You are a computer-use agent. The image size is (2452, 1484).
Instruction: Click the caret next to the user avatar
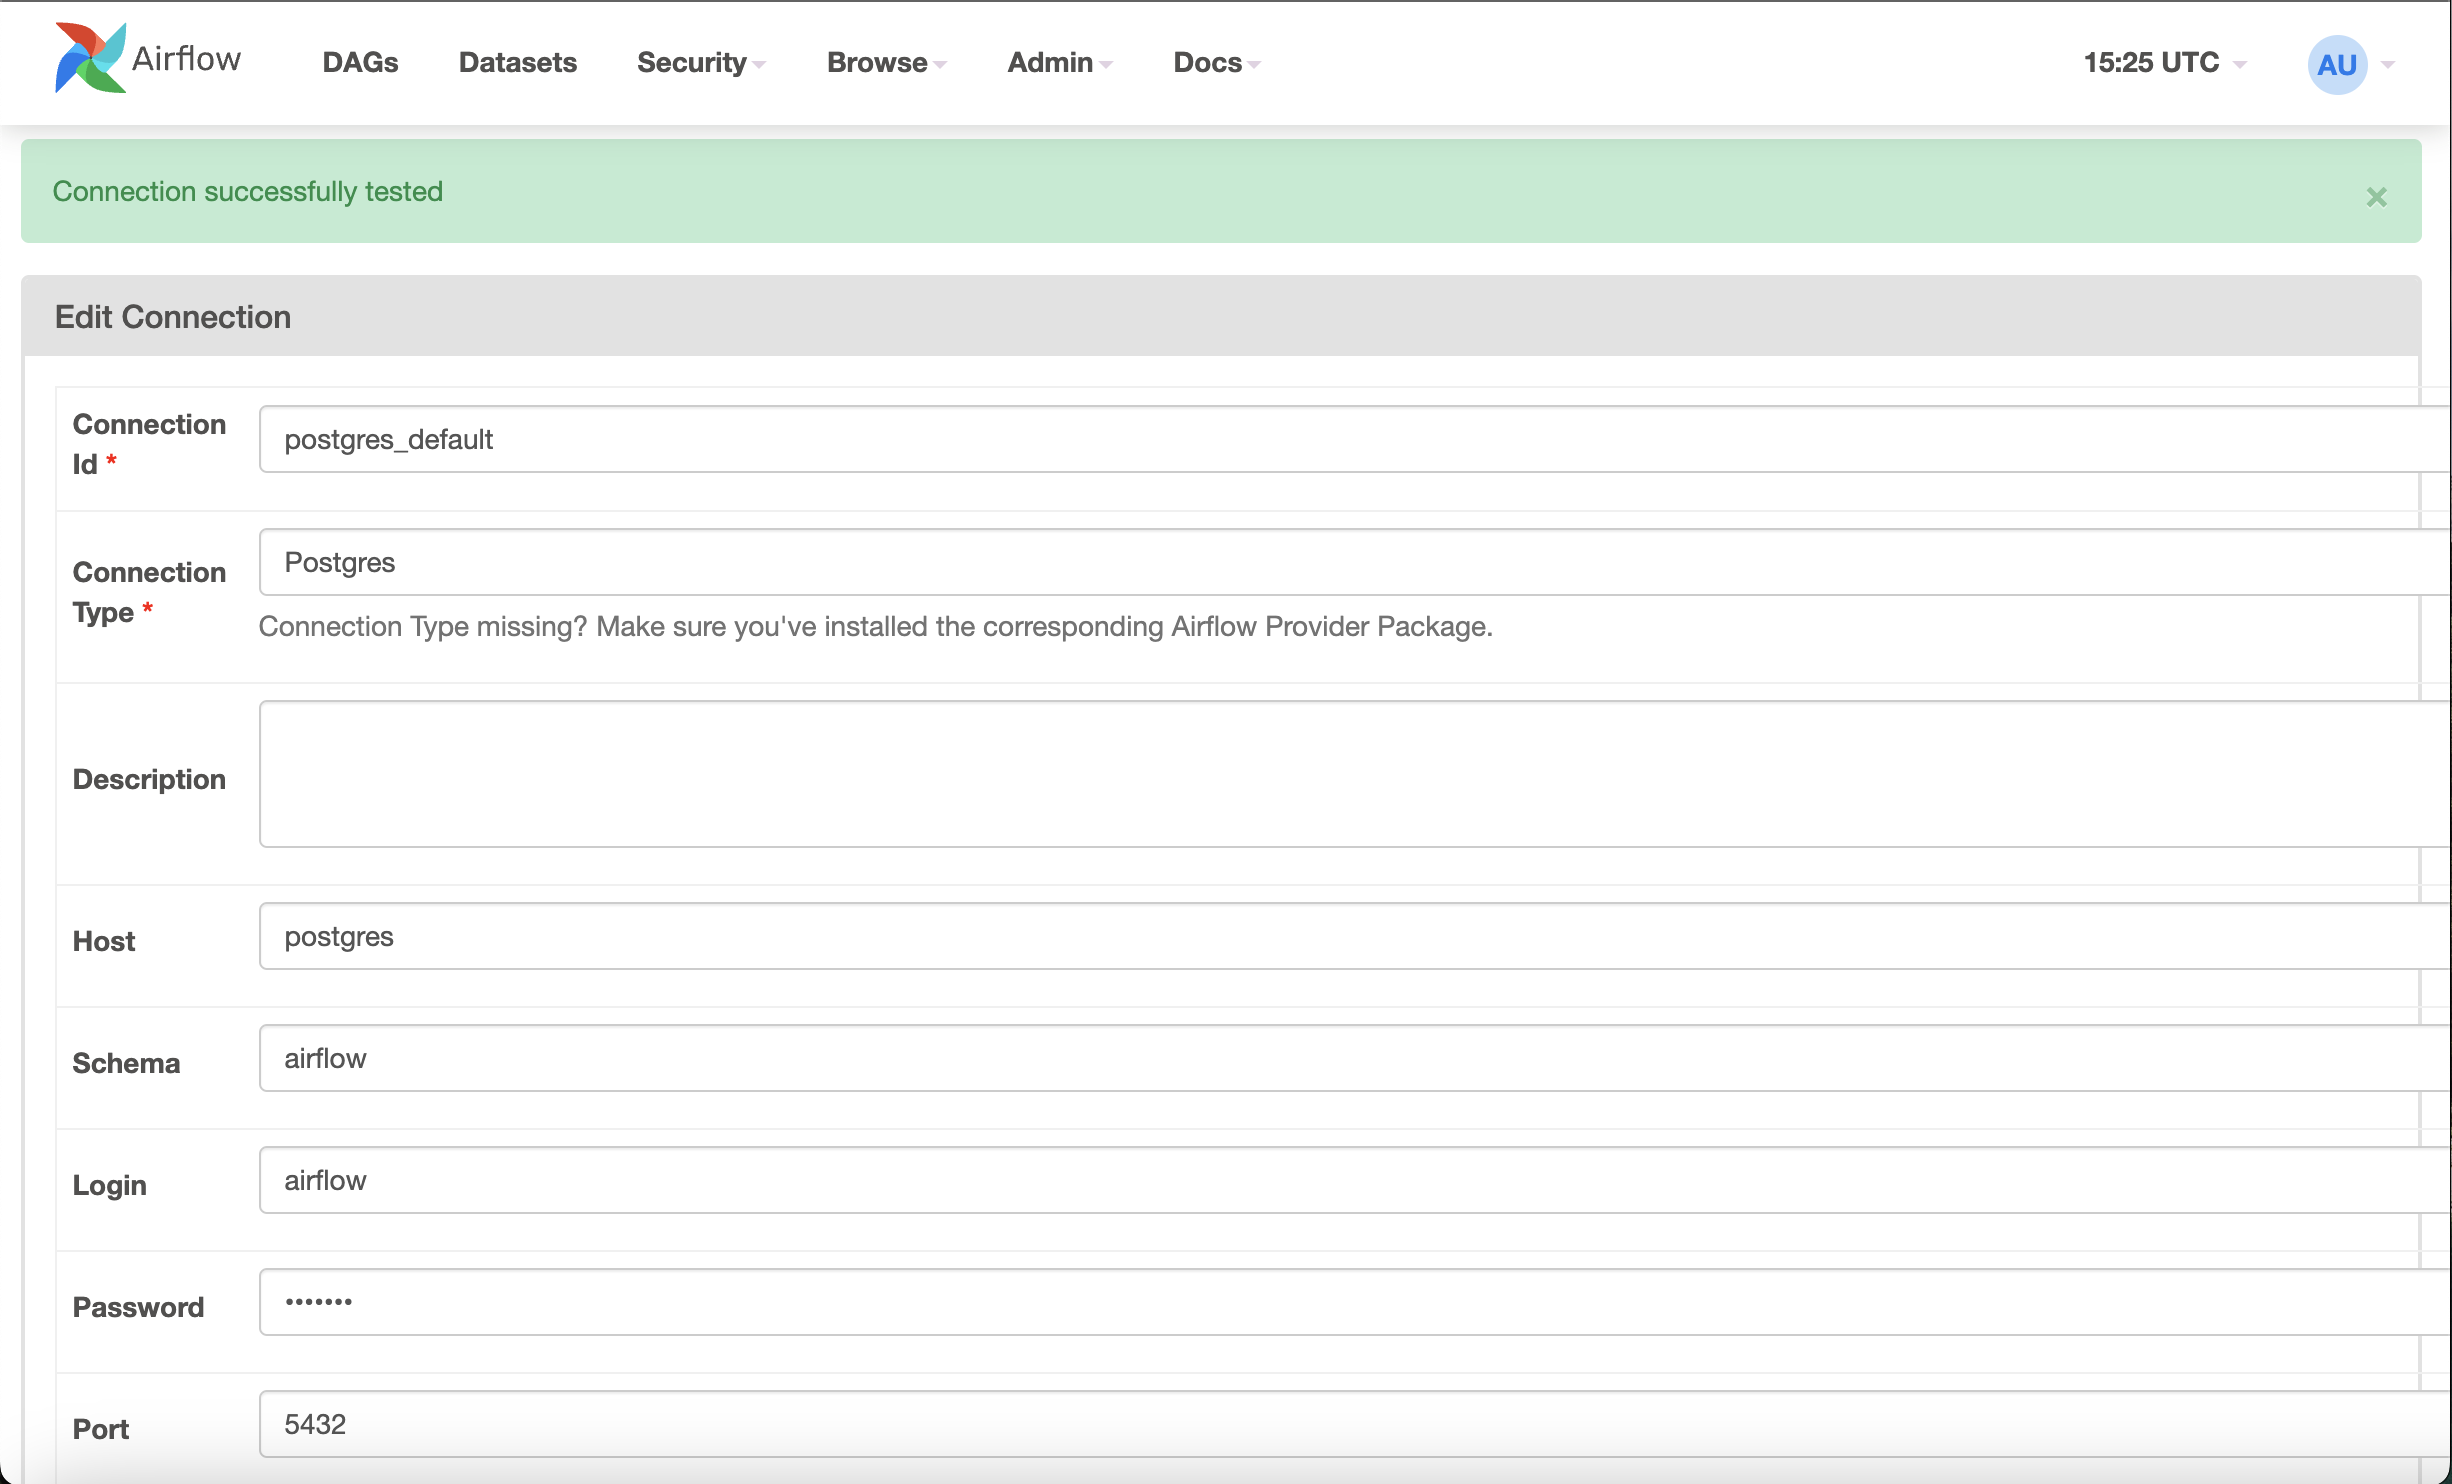coord(2388,65)
